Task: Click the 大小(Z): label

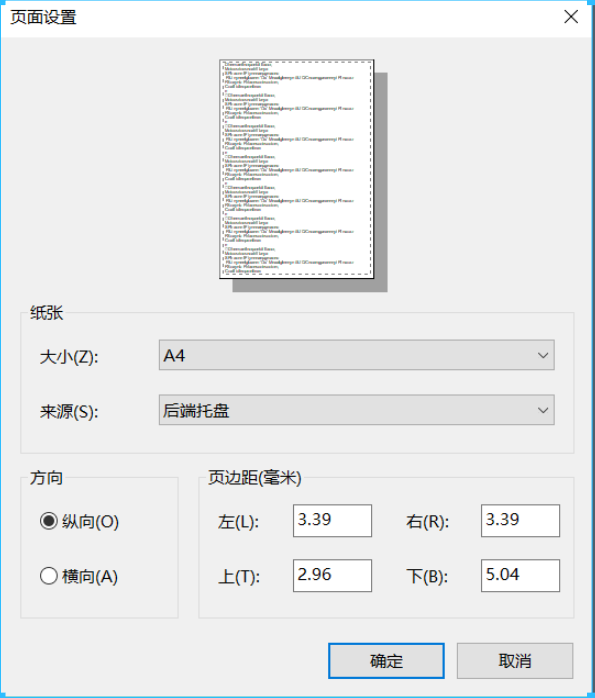Action: 69,357
